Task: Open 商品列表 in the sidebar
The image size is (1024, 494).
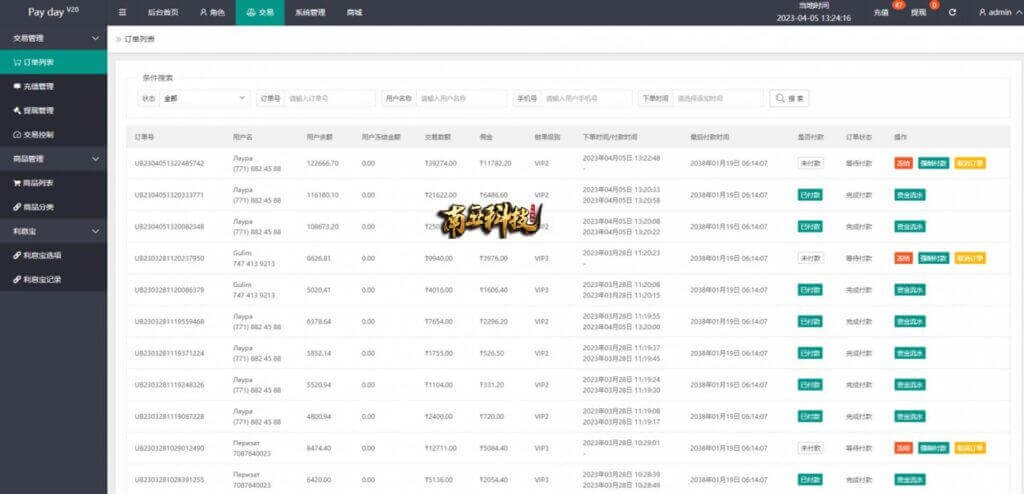Action: coord(38,183)
